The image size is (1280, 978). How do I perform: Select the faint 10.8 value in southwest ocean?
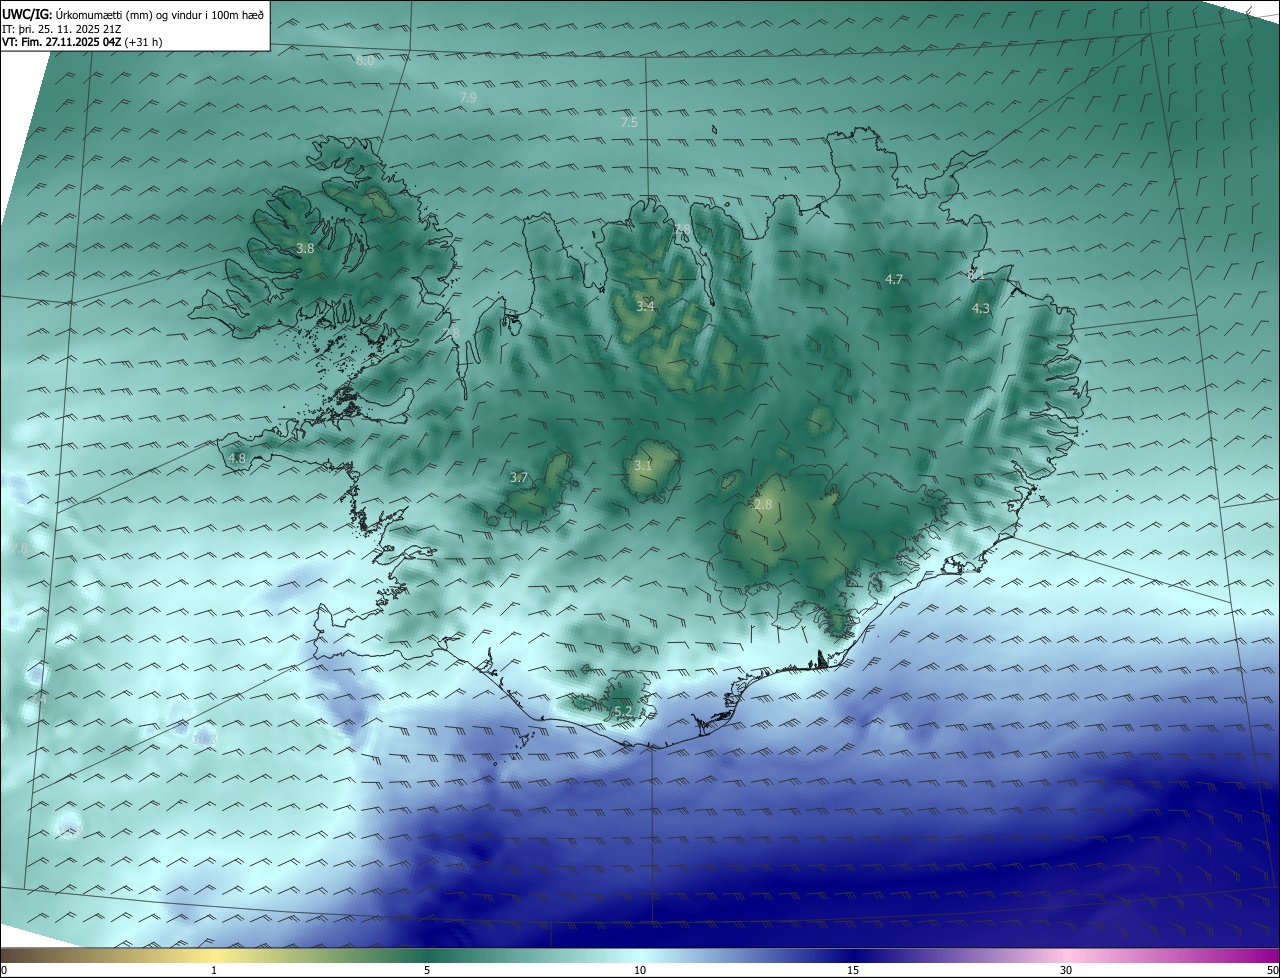point(68,831)
